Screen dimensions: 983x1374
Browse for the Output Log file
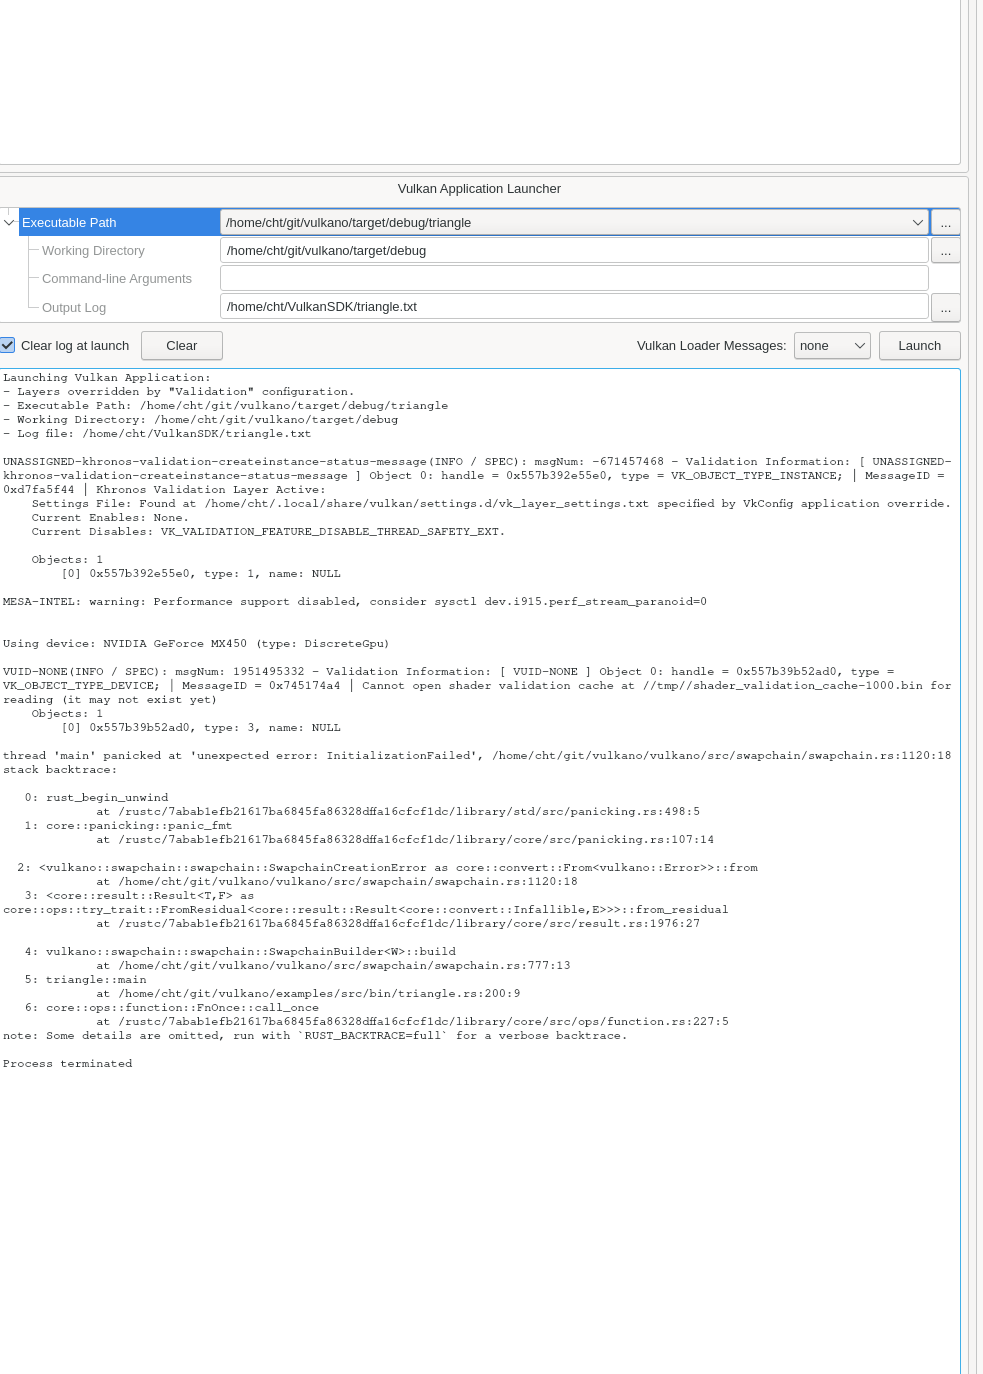(x=944, y=307)
